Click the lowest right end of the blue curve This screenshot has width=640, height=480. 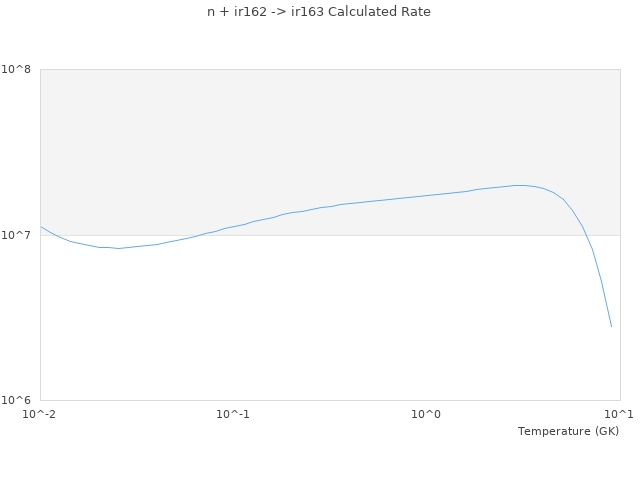click(611, 326)
